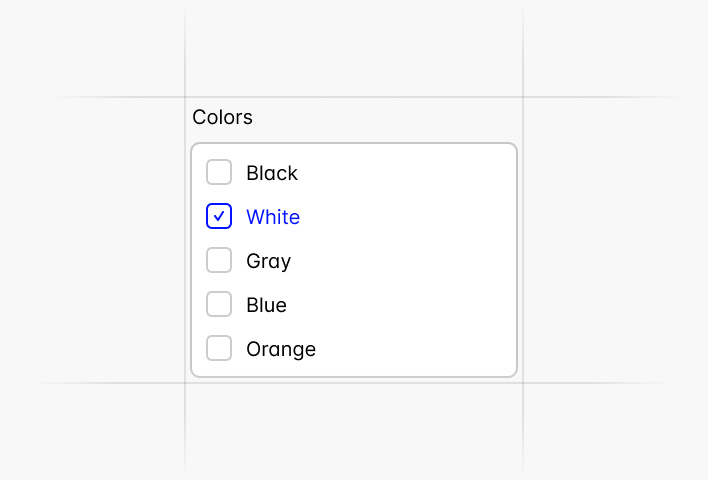The height and width of the screenshot is (480, 708).
Task: Uncheck the White checkbox
Action: [x=219, y=217]
